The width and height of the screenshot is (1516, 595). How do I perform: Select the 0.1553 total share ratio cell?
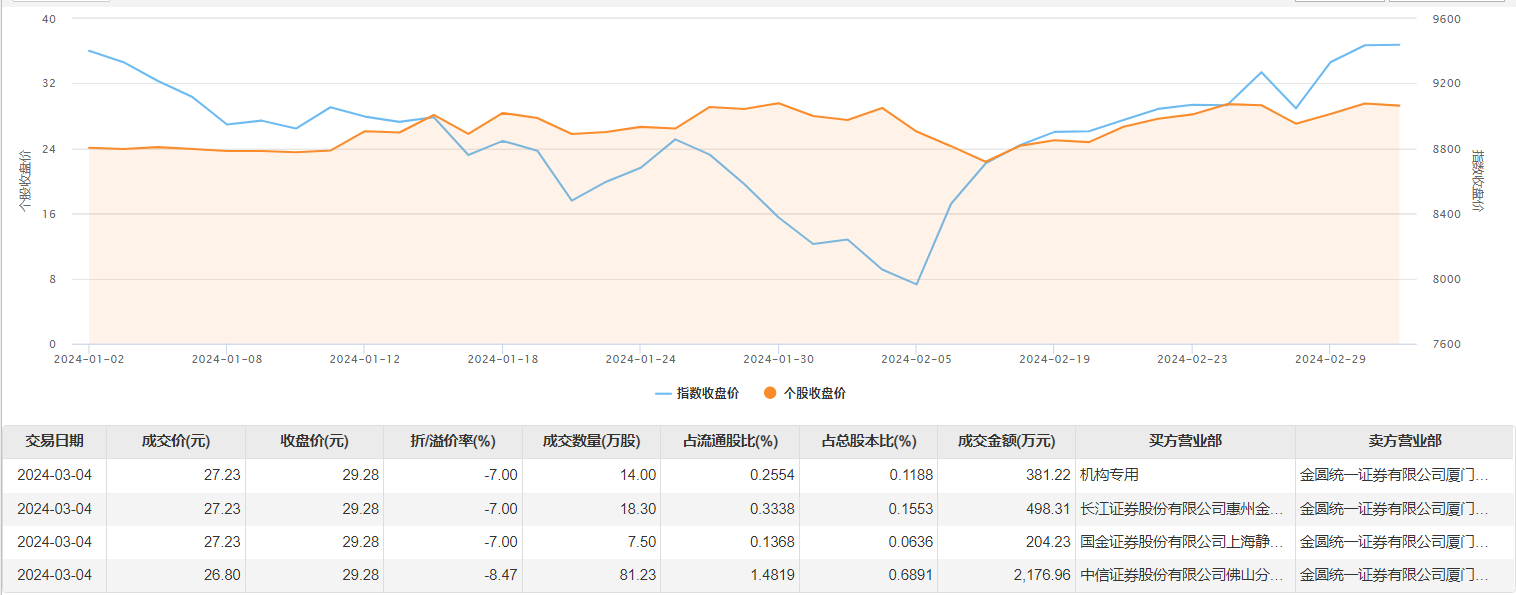click(868, 509)
